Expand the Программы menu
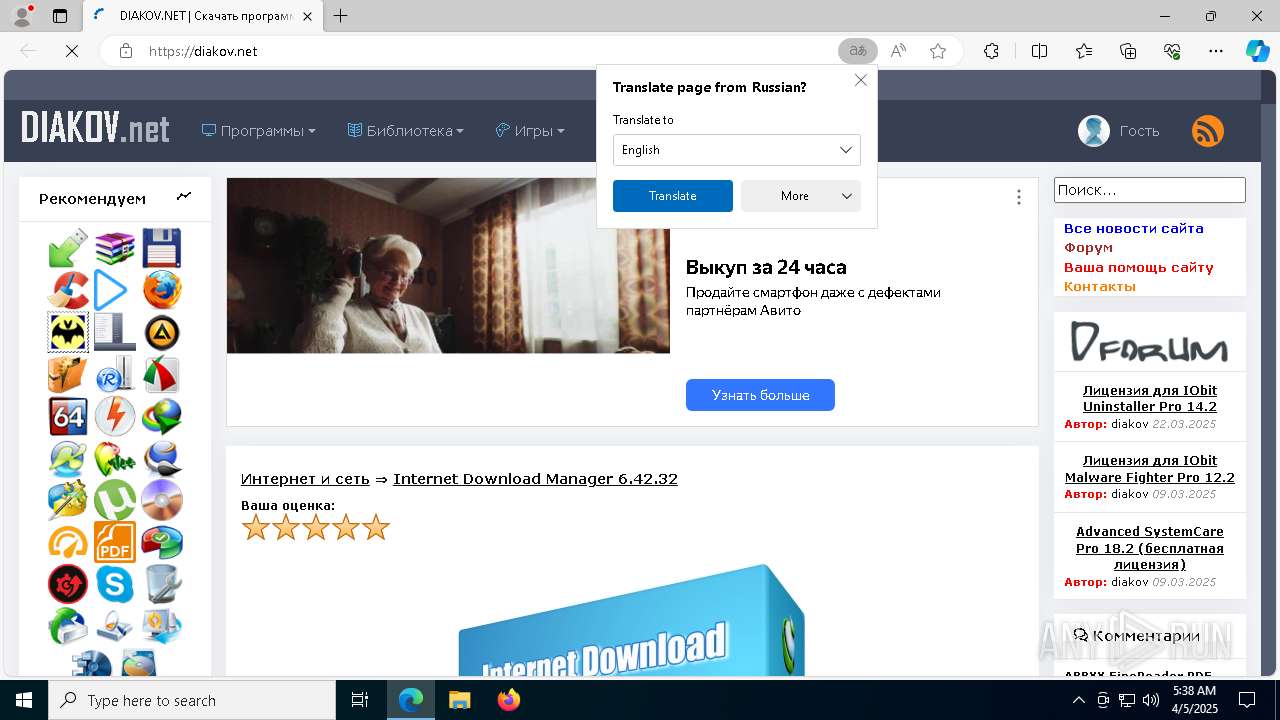 coord(258,131)
